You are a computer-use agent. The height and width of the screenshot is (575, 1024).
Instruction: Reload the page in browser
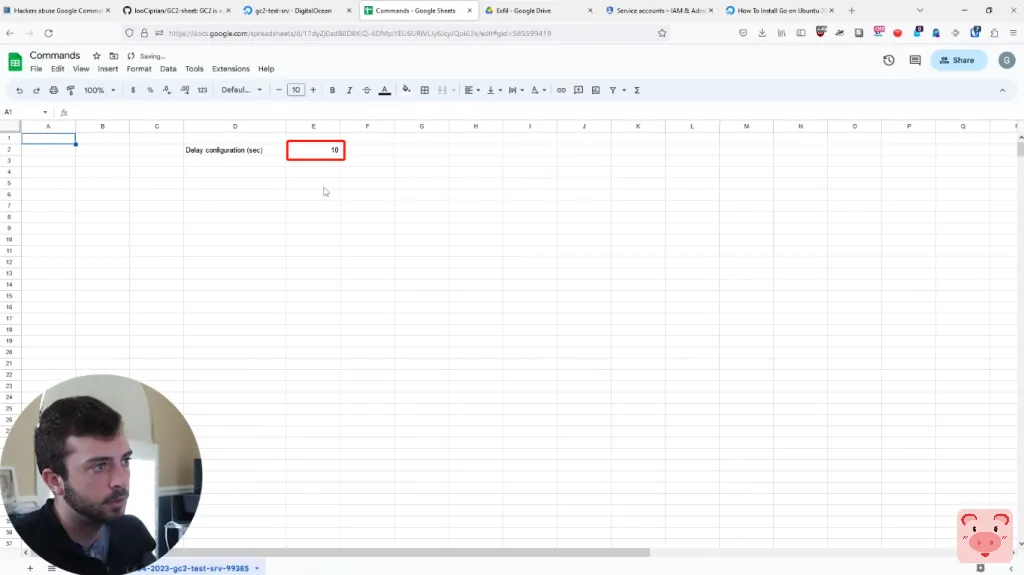48,33
